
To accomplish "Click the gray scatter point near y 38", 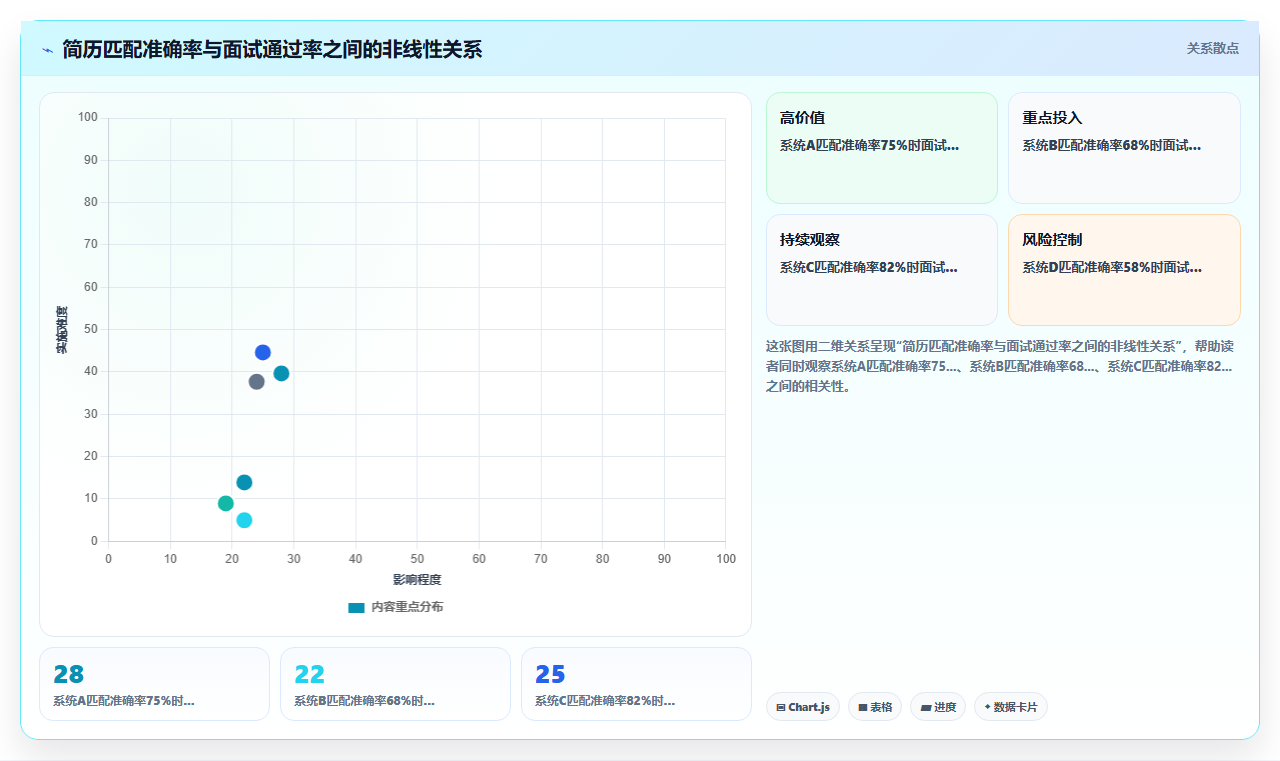I will [x=256, y=381].
